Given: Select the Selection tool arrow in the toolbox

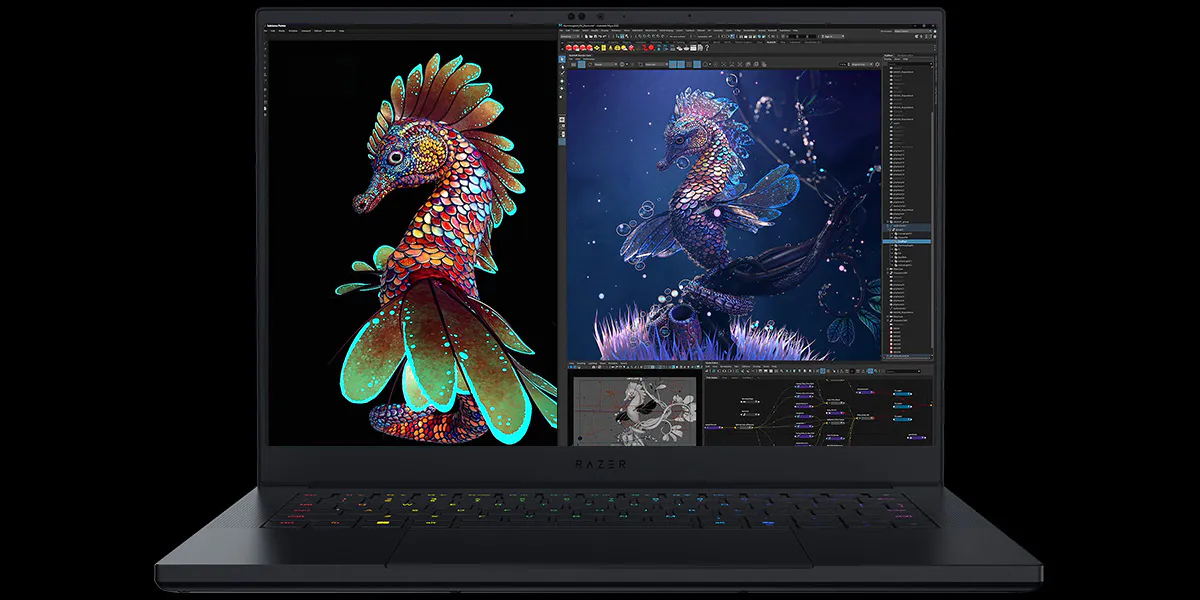Looking at the screenshot, I should [562, 58].
